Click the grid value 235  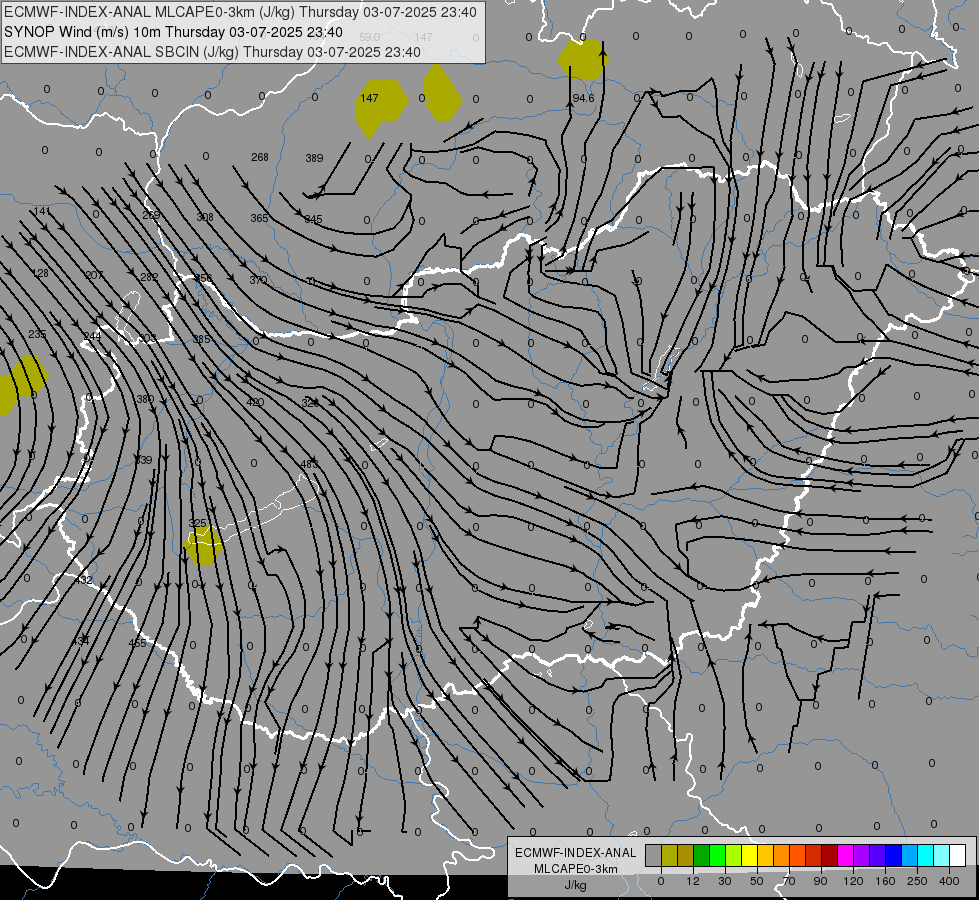click(37, 334)
